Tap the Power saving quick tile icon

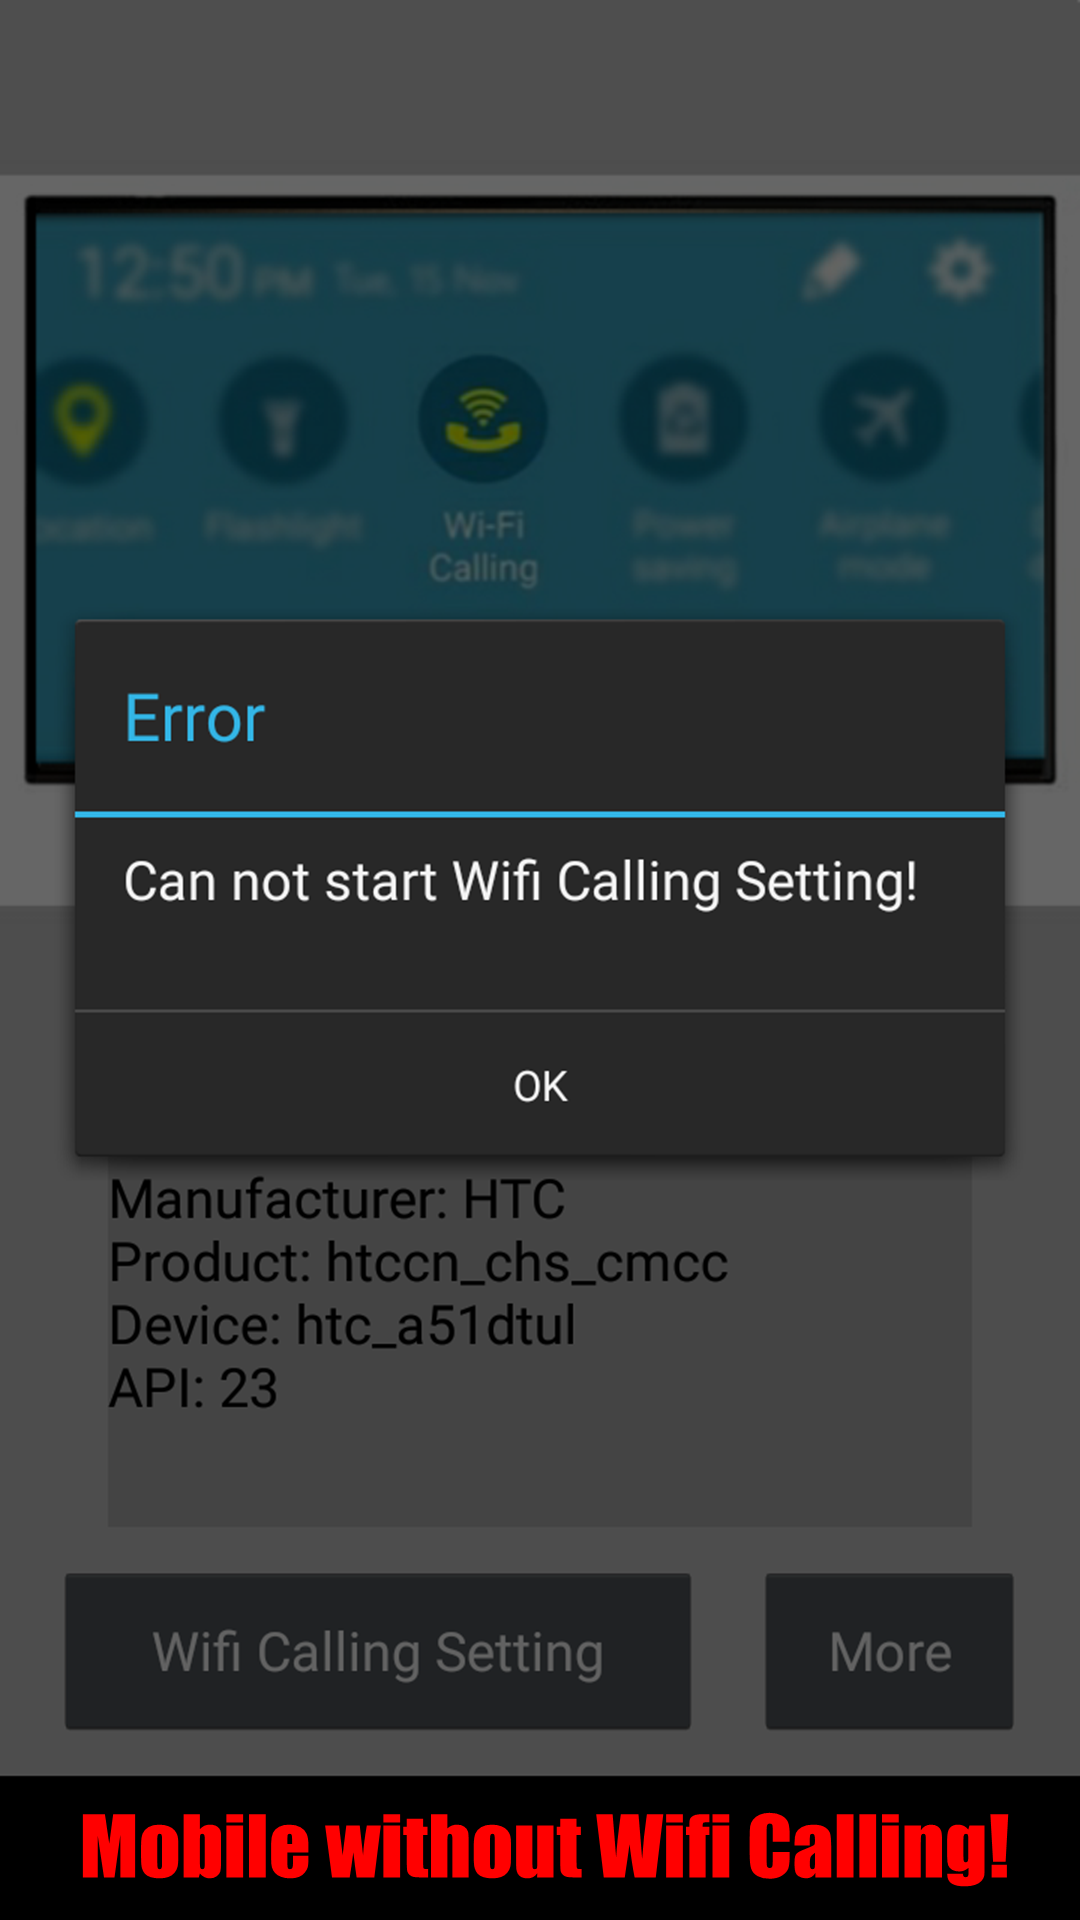tap(684, 418)
